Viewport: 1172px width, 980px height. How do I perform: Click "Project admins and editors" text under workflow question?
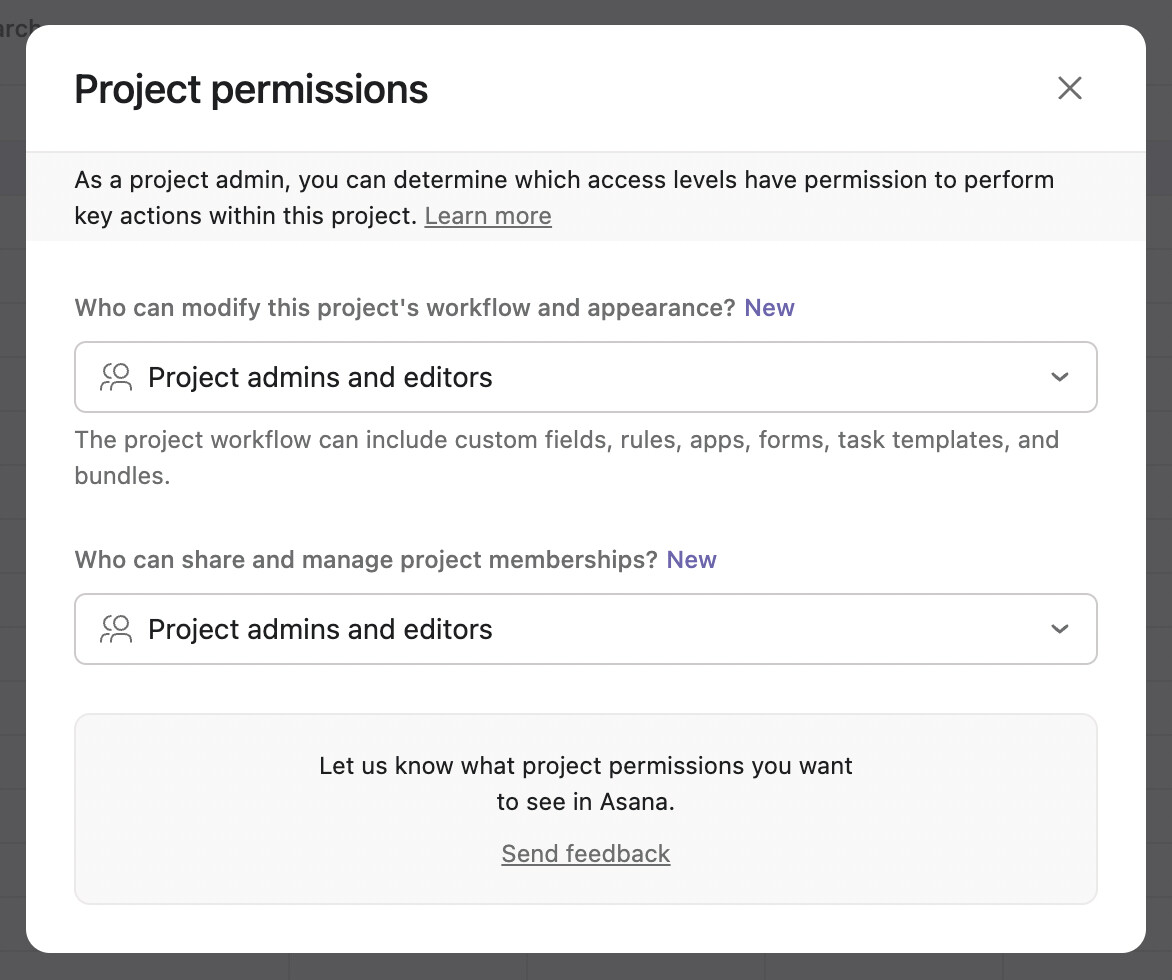(320, 377)
